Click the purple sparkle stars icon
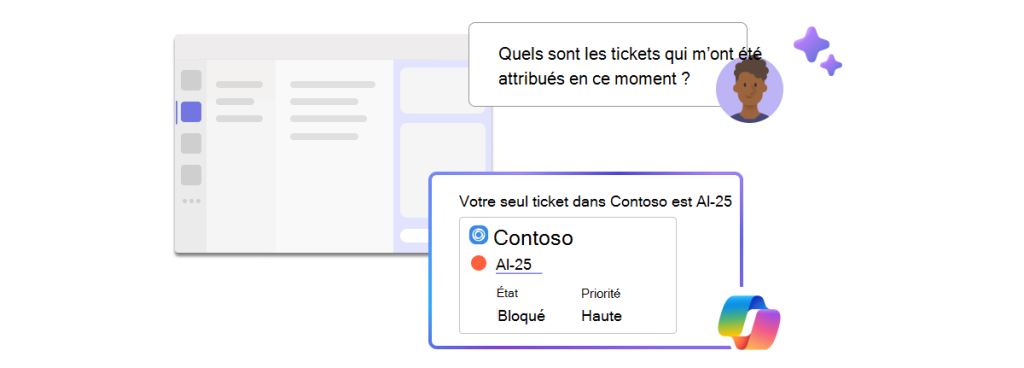 point(817,51)
